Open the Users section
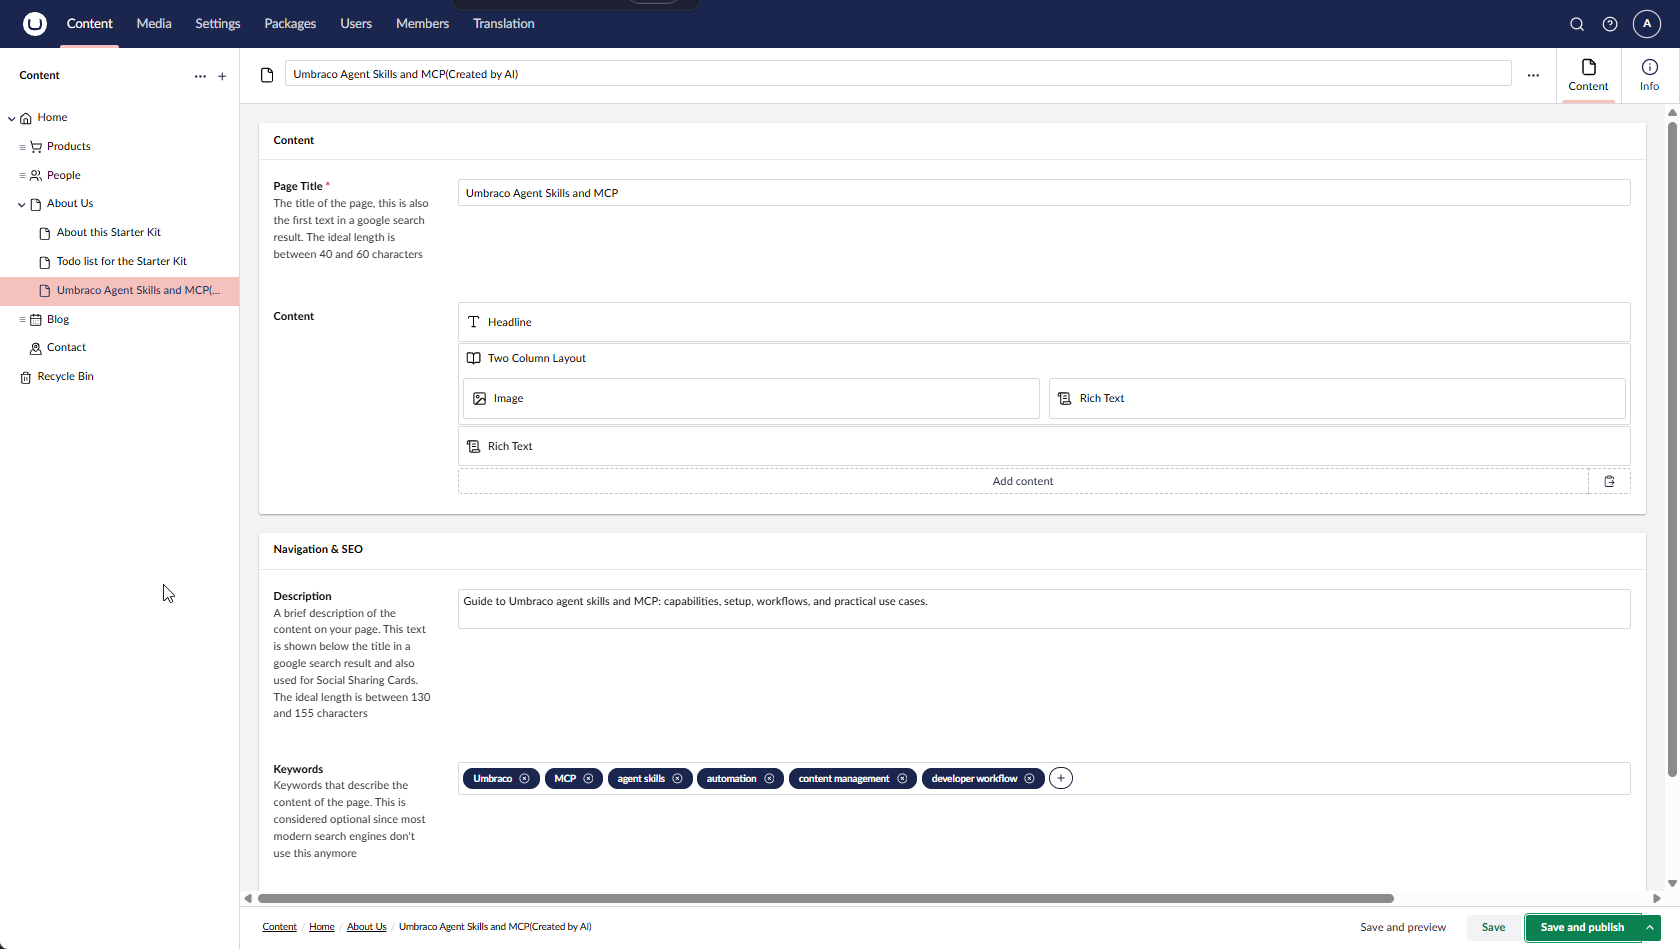The image size is (1680, 949). (x=356, y=24)
